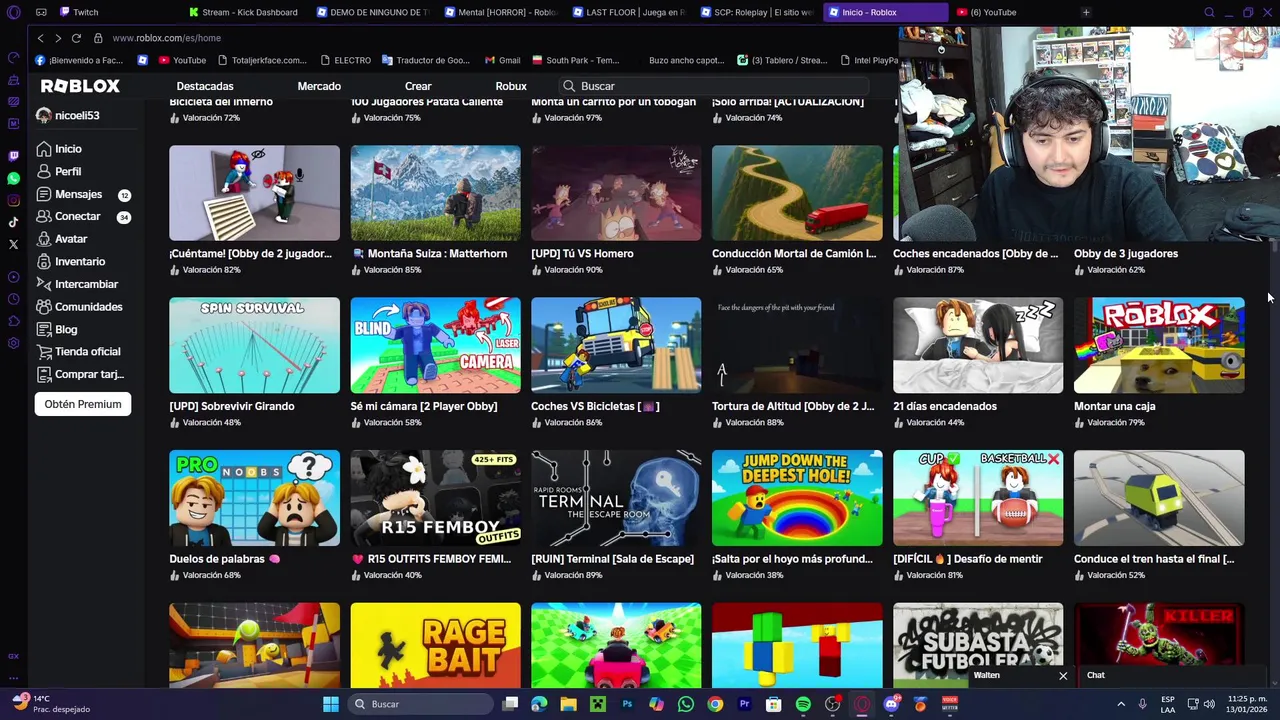Screen dimensions: 1280x720
Task: Open the South Park bookmark
Action: [x=576, y=60]
